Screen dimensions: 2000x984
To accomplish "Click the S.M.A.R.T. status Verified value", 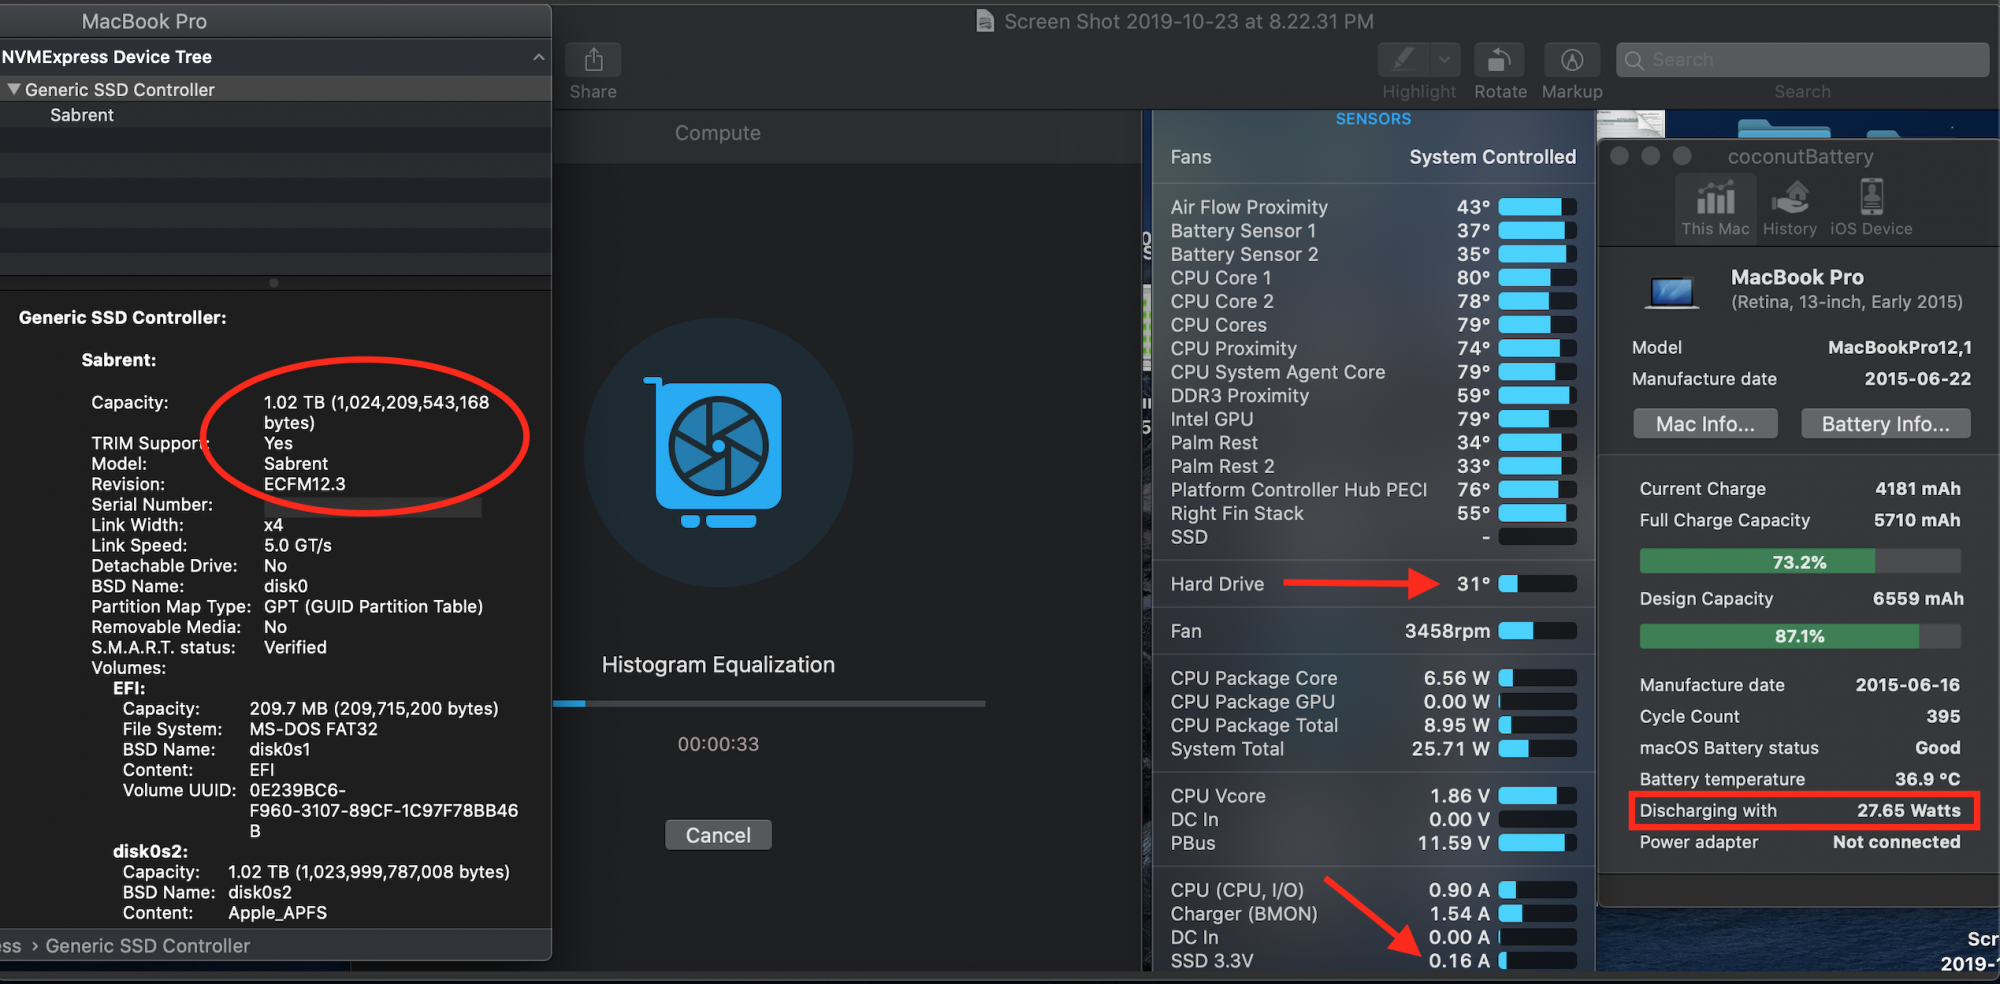I will point(295,648).
